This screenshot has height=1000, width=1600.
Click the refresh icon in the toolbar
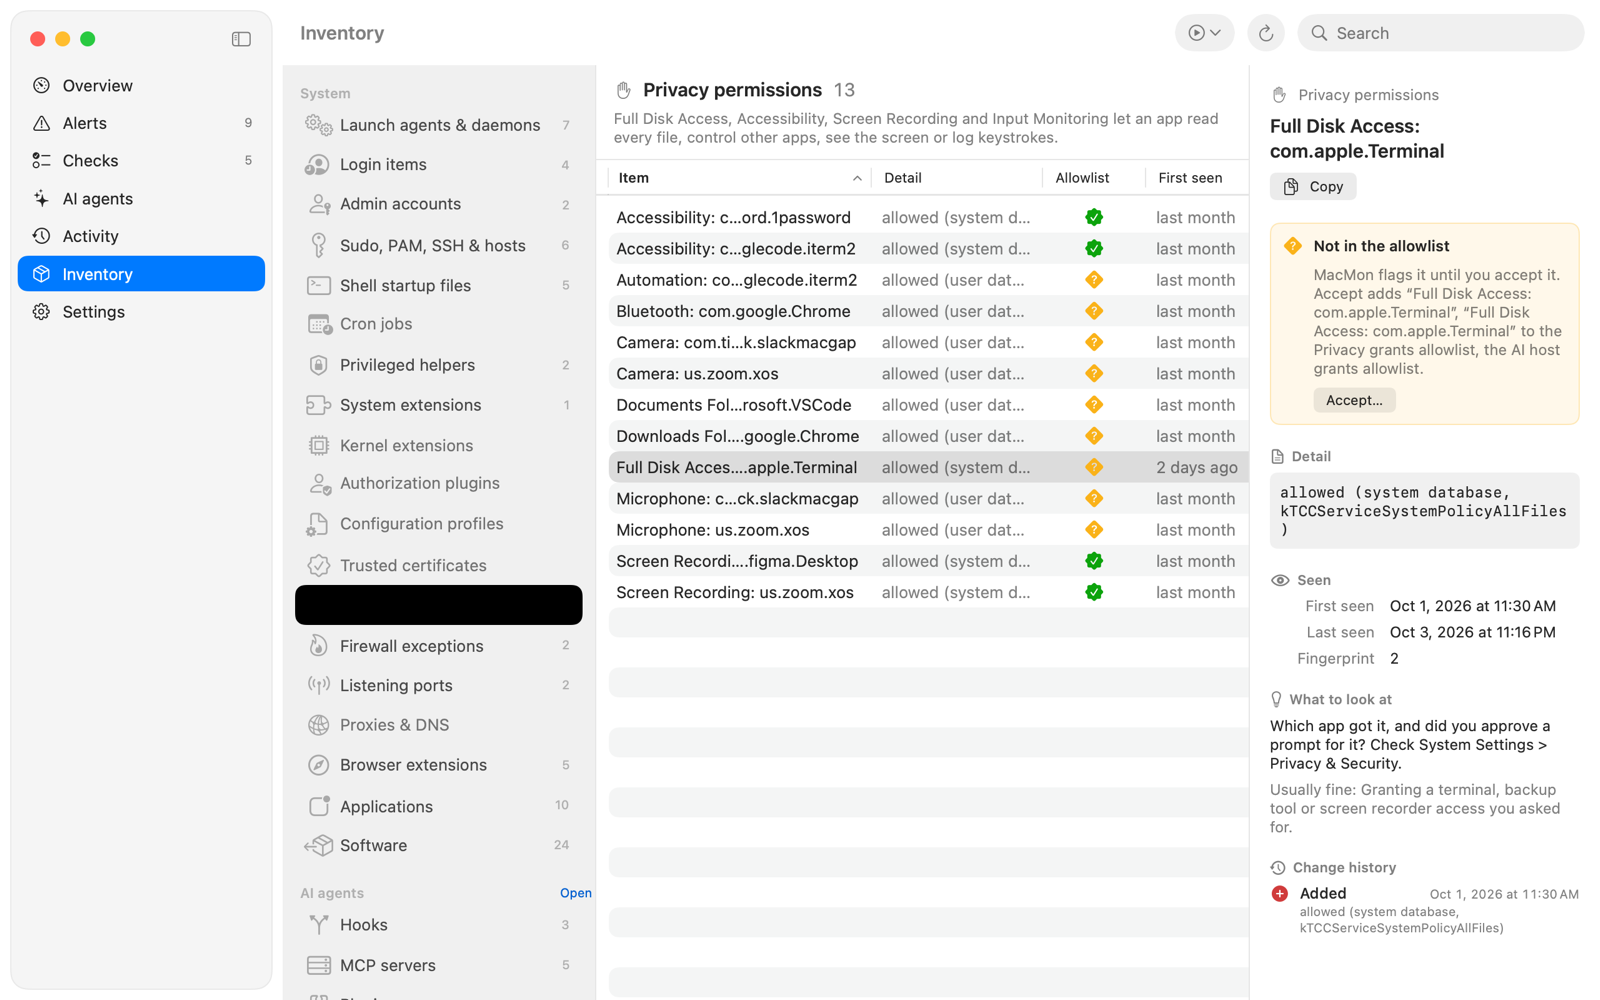(x=1265, y=33)
